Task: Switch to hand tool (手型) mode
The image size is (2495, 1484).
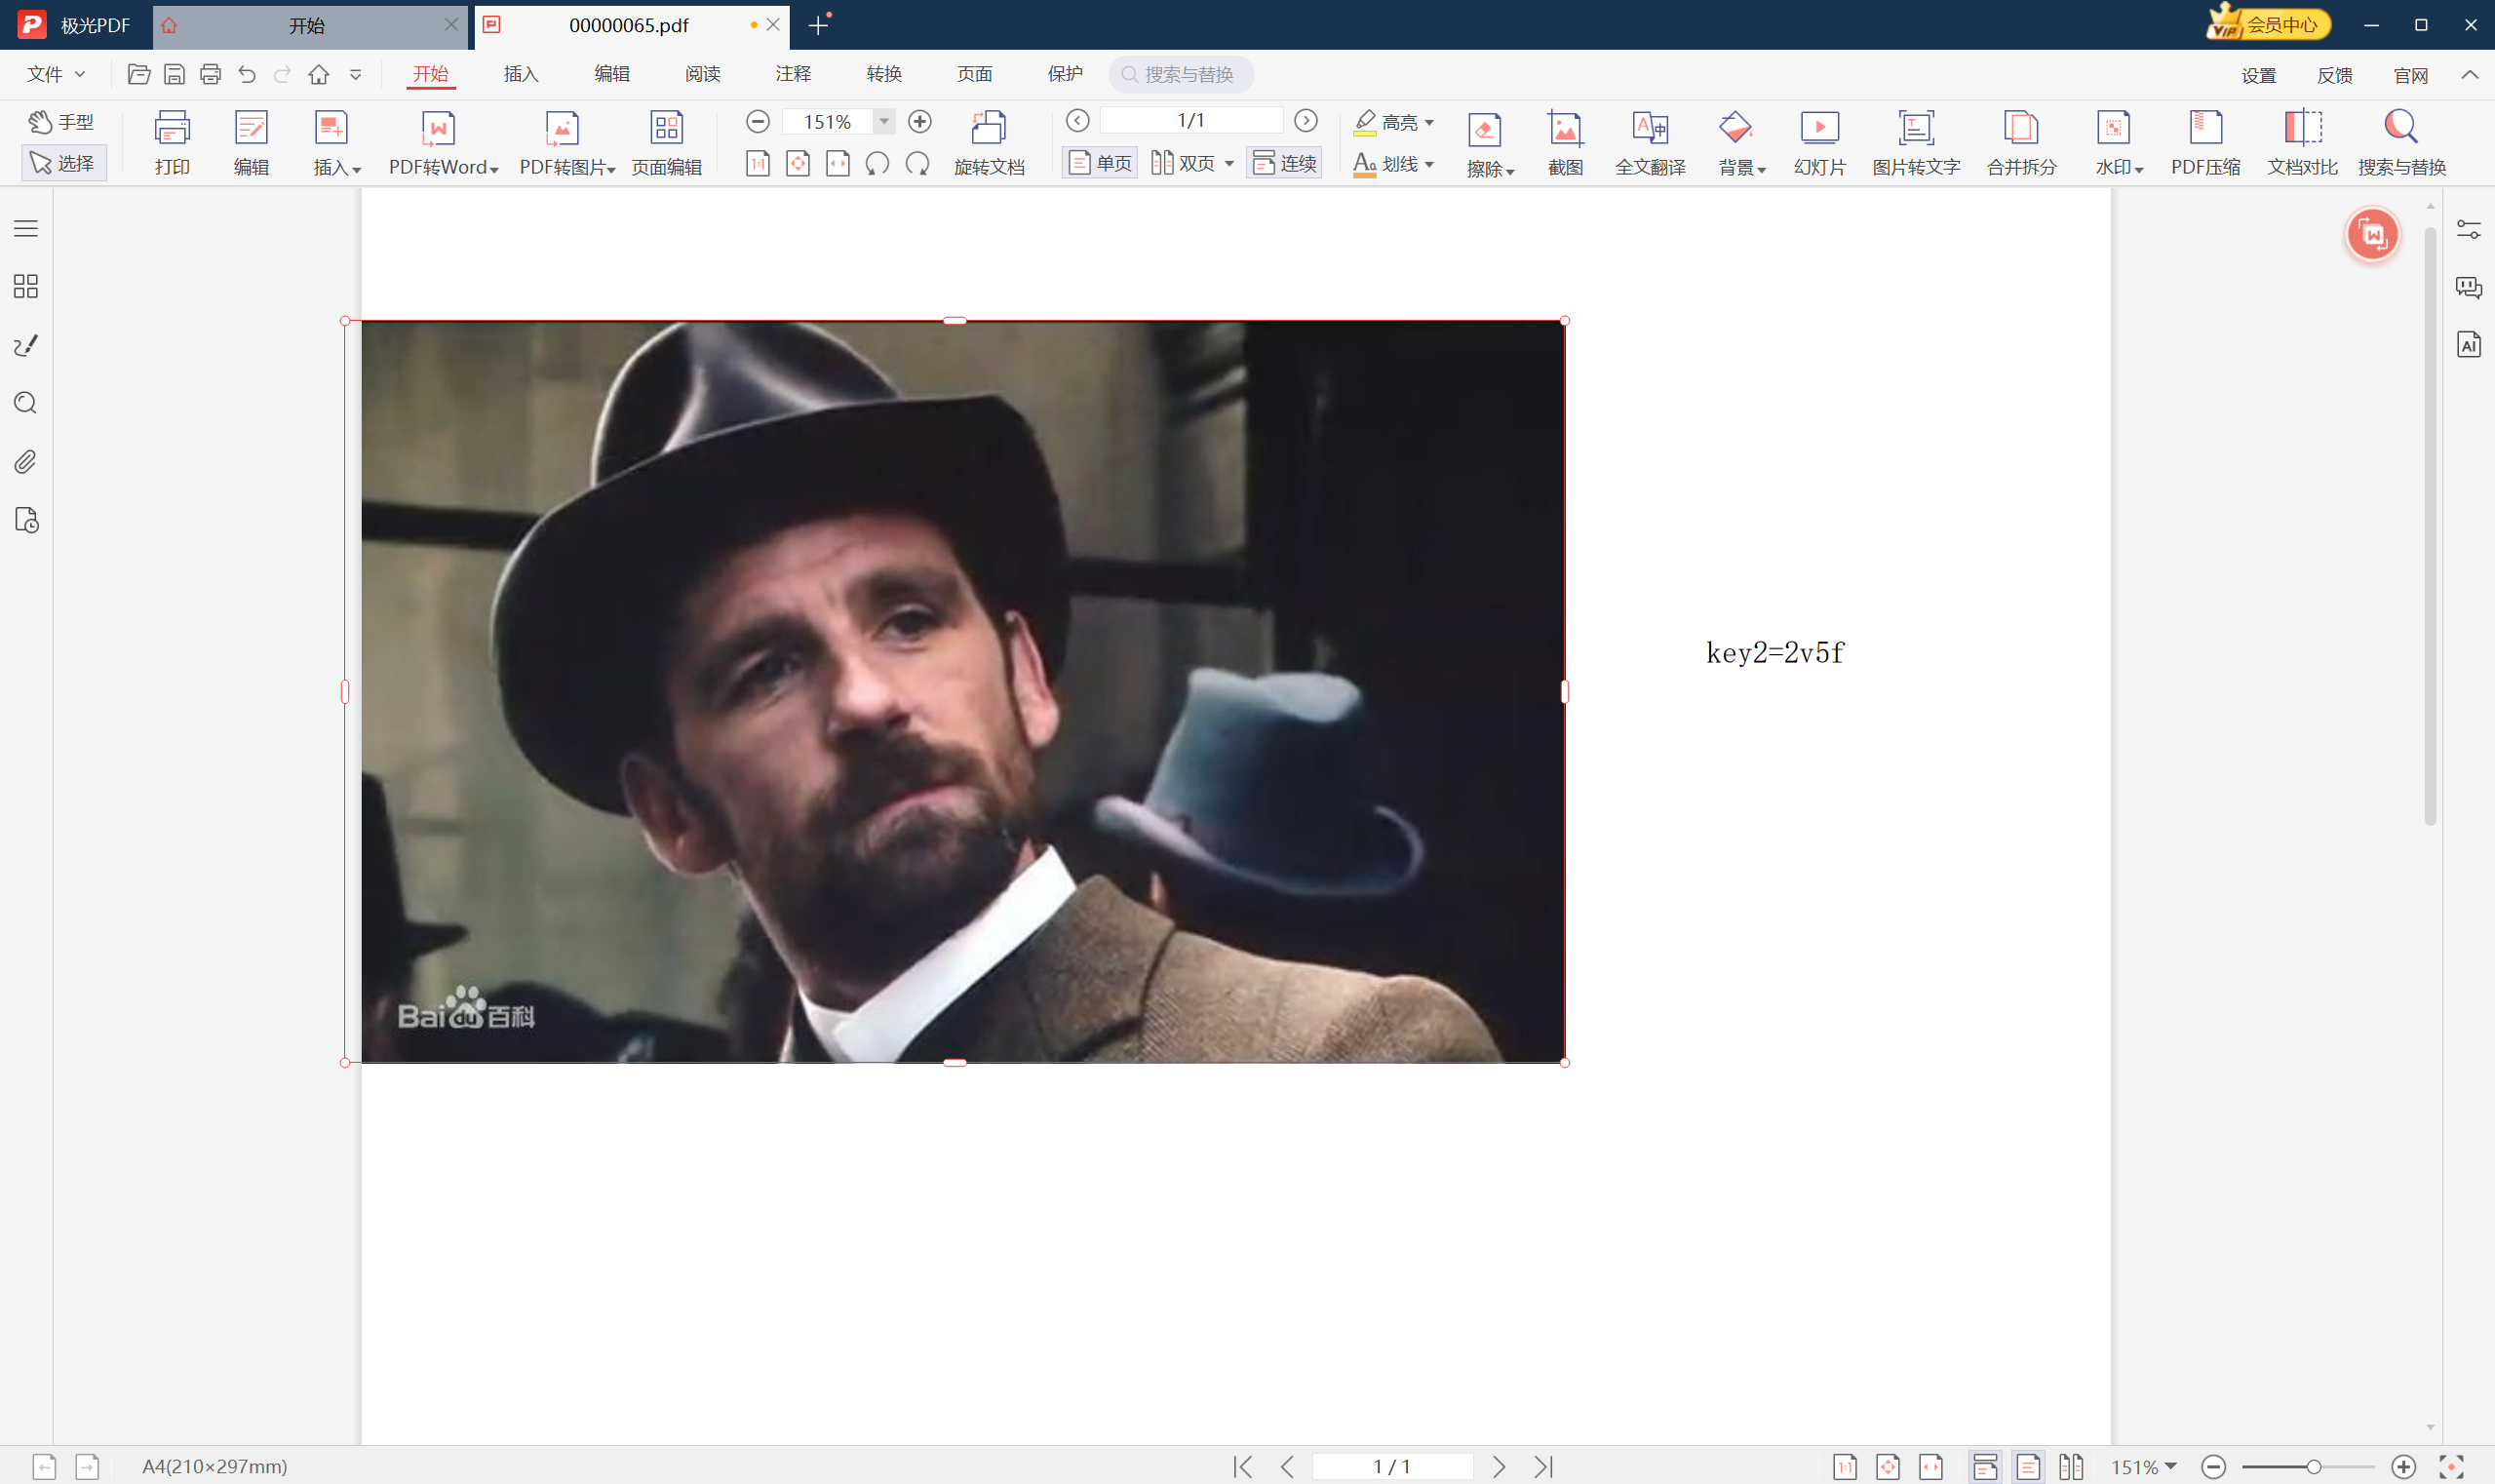Action: [61, 122]
